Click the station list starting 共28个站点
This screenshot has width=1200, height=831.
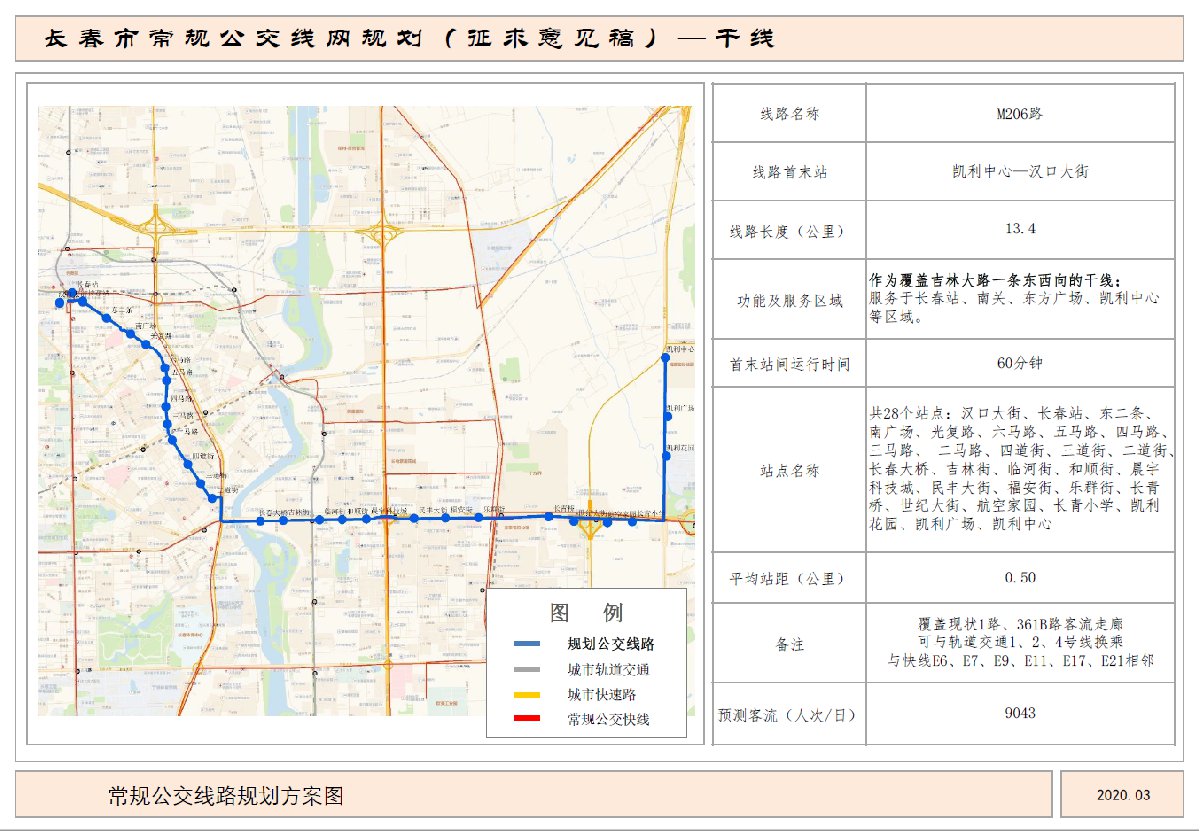coord(1020,468)
